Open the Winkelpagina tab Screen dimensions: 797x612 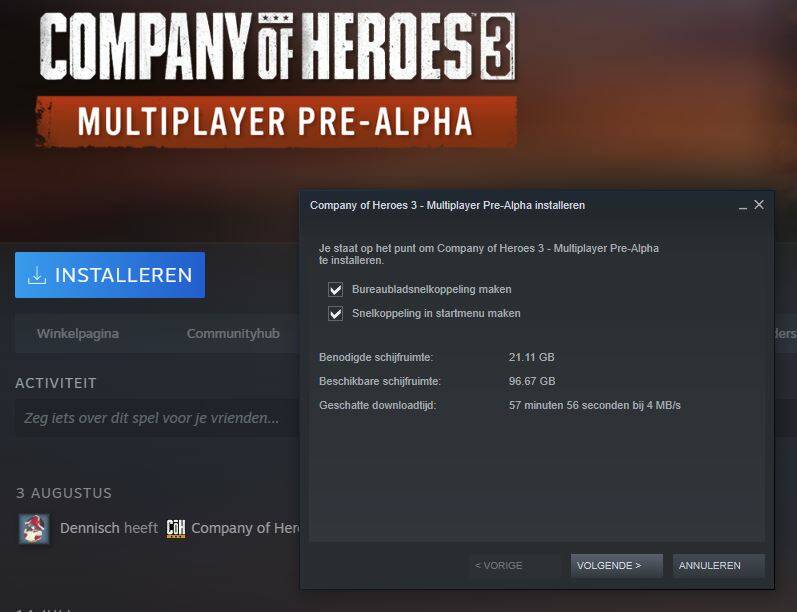(x=78, y=334)
